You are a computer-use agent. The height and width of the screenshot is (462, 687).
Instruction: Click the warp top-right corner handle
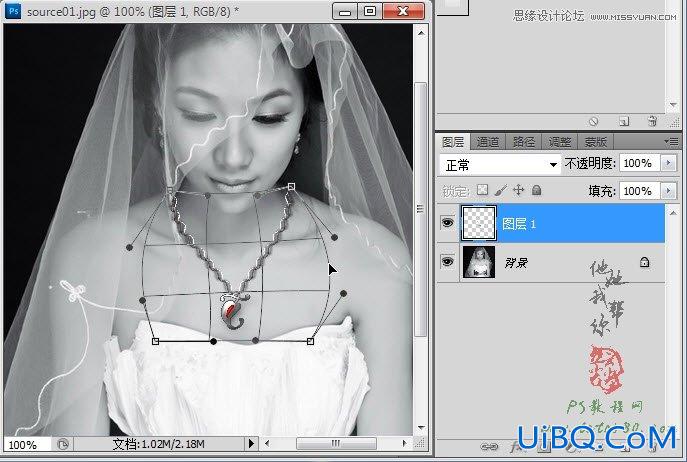pos(291,187)
